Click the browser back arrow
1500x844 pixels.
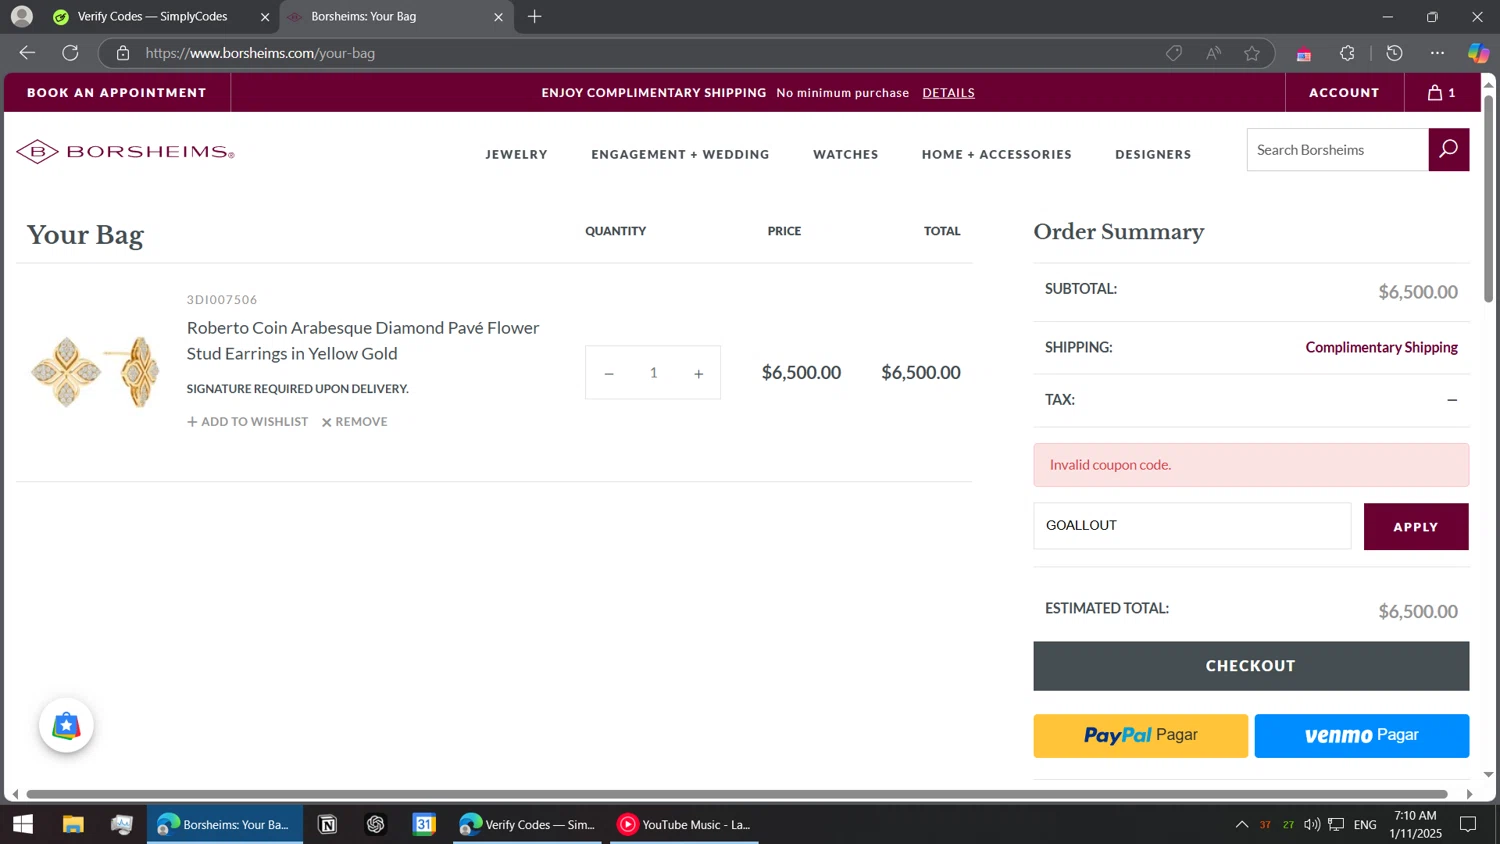pos(27,53)
